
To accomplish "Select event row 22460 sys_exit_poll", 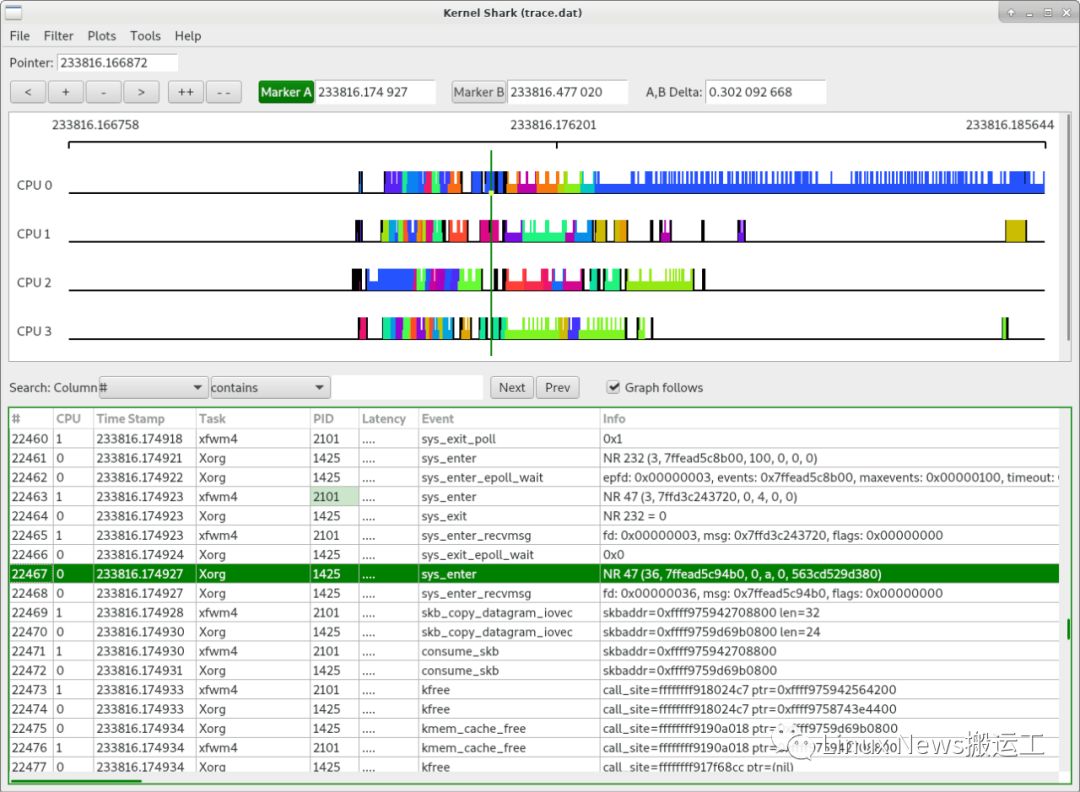I will 534,439.
